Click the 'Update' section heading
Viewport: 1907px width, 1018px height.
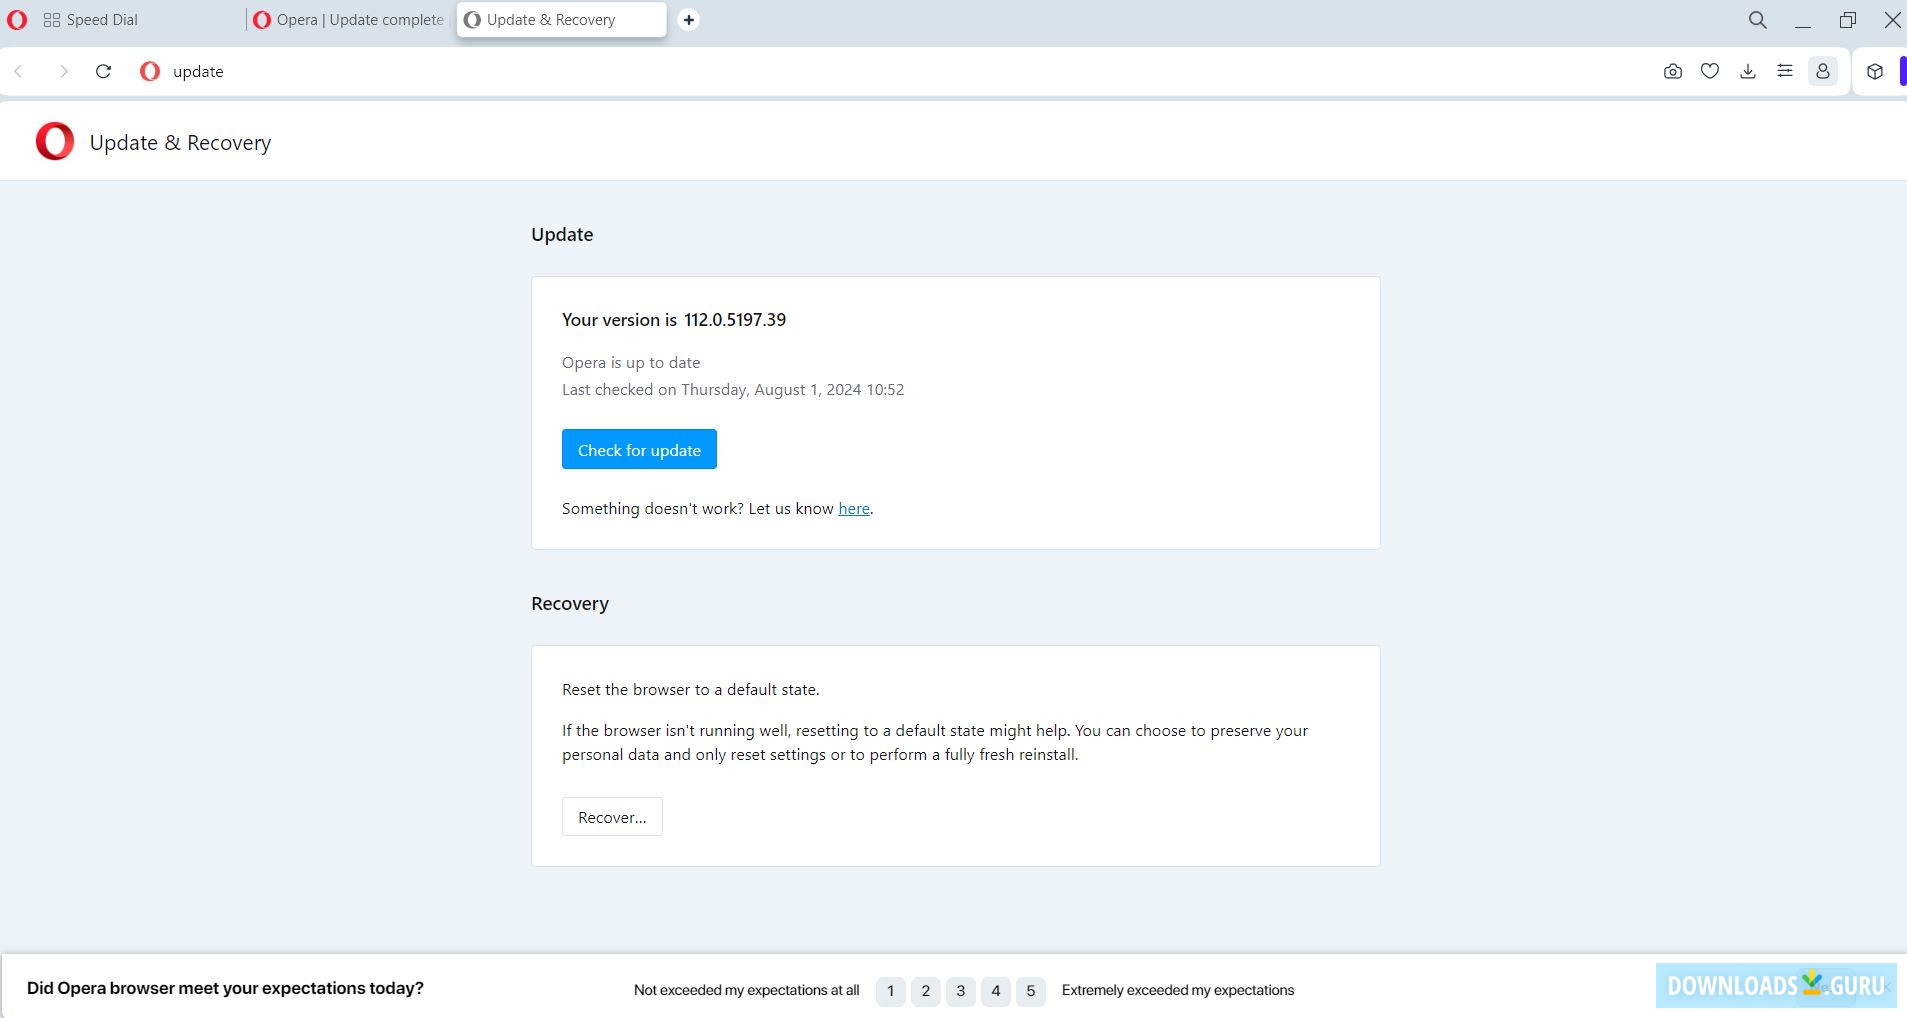pos(562,234)
